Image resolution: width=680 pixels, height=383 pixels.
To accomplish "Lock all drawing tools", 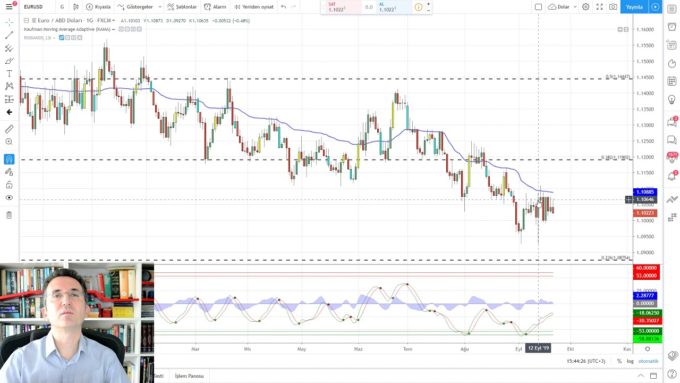I will click(9, 185).
